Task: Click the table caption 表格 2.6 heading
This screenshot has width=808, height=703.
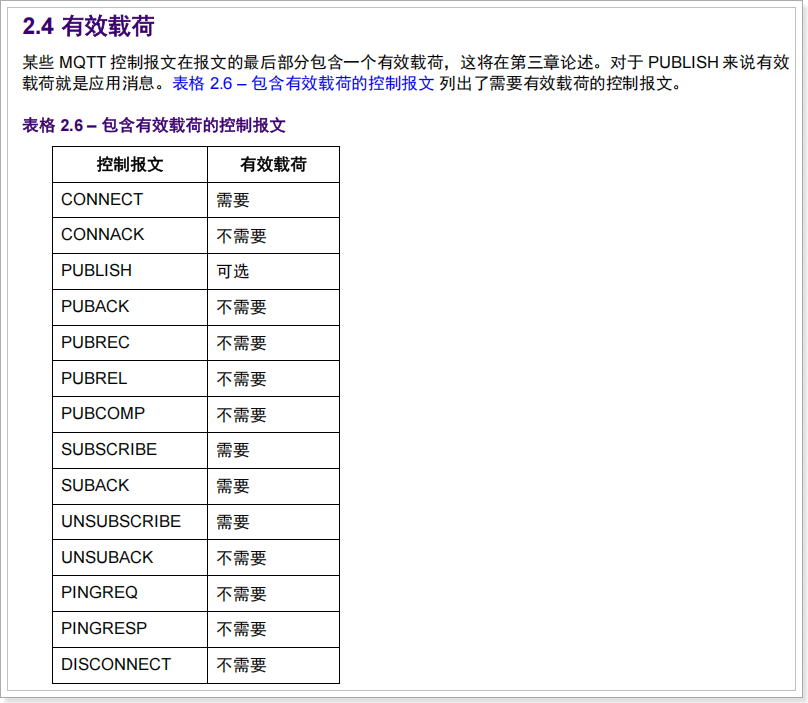Action: coord(154,125)
